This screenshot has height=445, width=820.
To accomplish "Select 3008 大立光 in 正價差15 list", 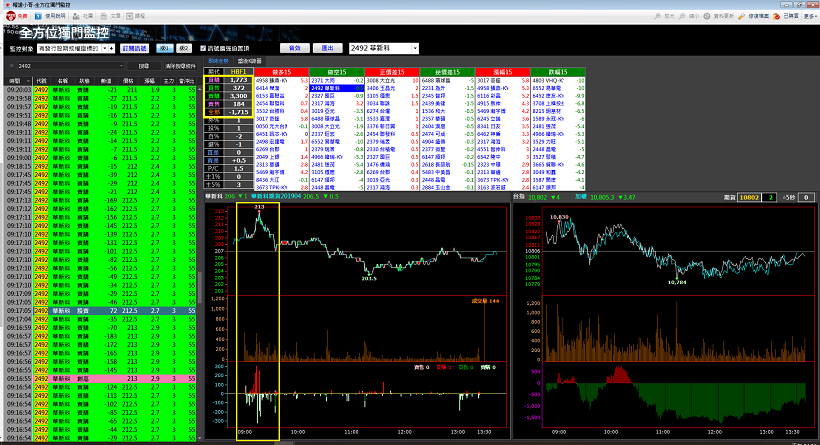I will (392, 81).
